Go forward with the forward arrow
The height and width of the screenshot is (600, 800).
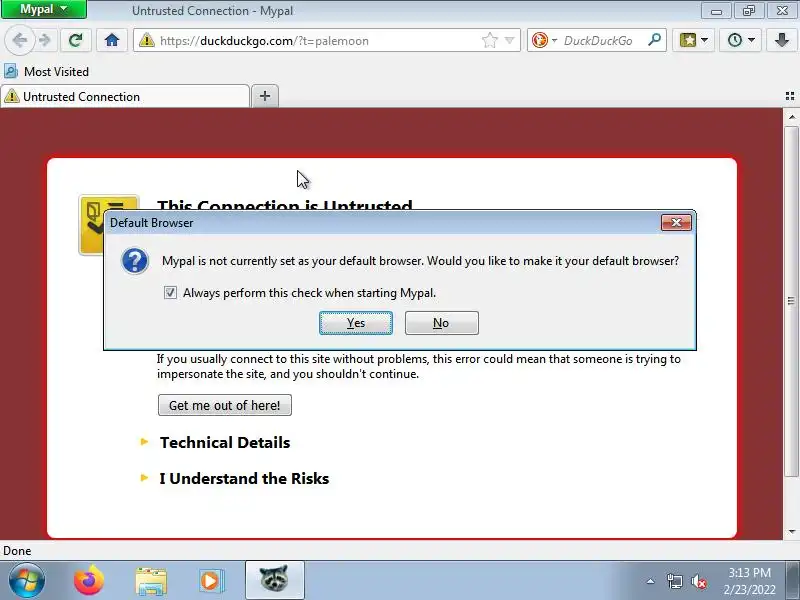(x=45, y=40)
